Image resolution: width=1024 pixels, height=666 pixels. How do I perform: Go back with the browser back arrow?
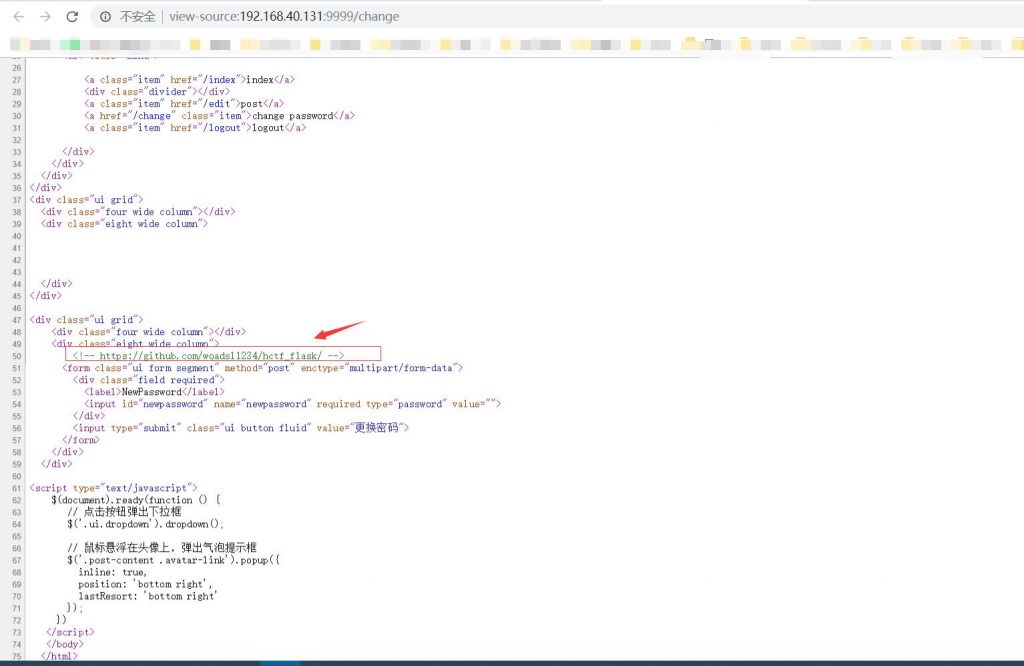(19, 16)
